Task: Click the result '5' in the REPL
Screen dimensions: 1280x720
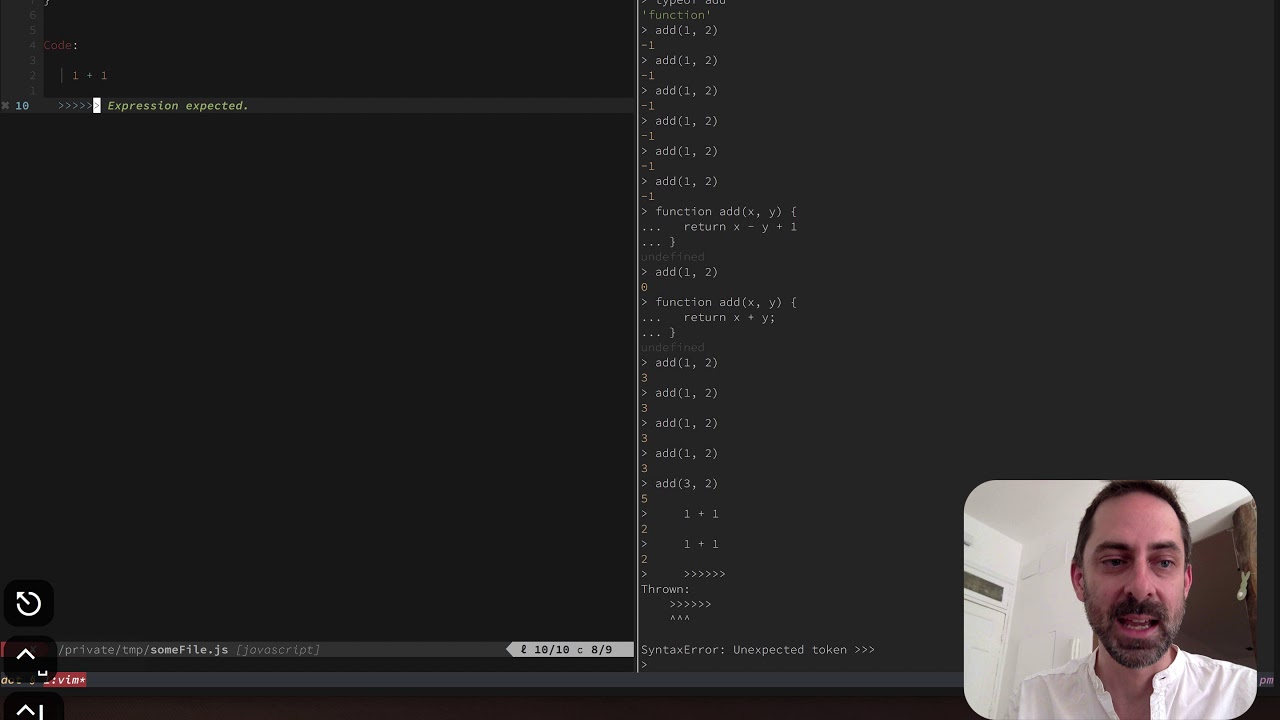Action: click(644, 498)
